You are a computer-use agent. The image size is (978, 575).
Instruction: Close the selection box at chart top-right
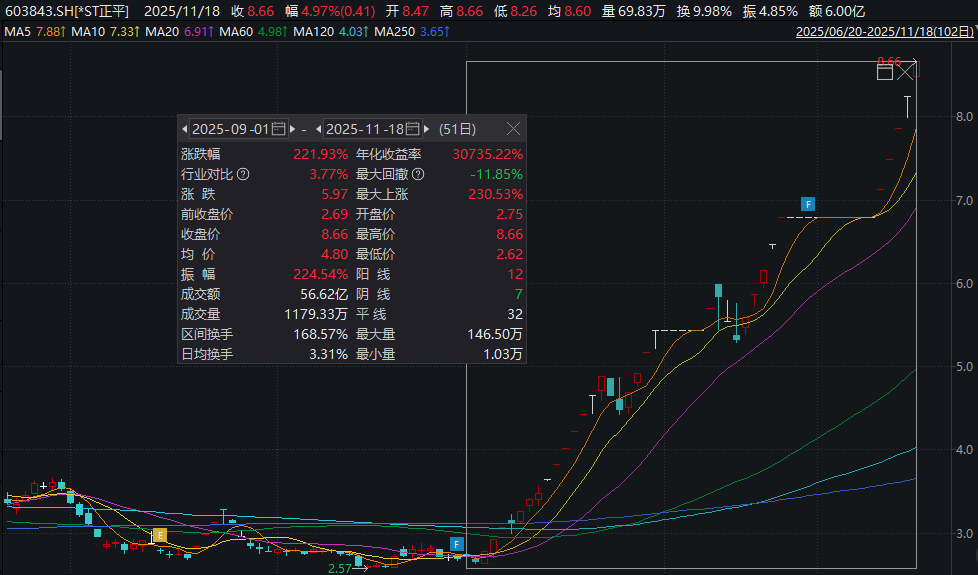point(905,72)
